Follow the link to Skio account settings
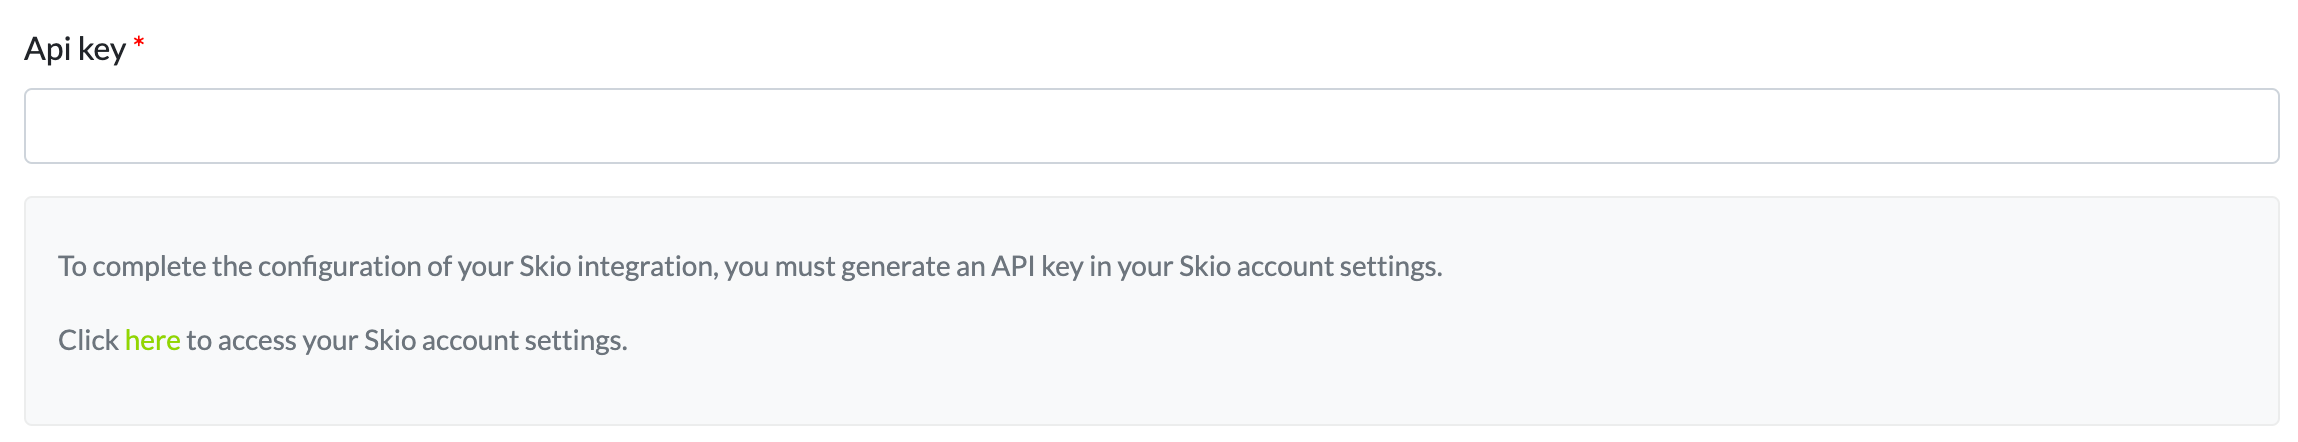This screenshot has width=2298, height=442. click(x=152, y=341)
